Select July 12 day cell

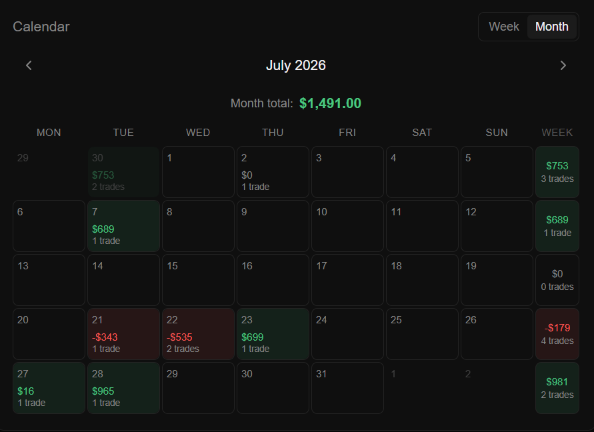[x=497, y=226]
